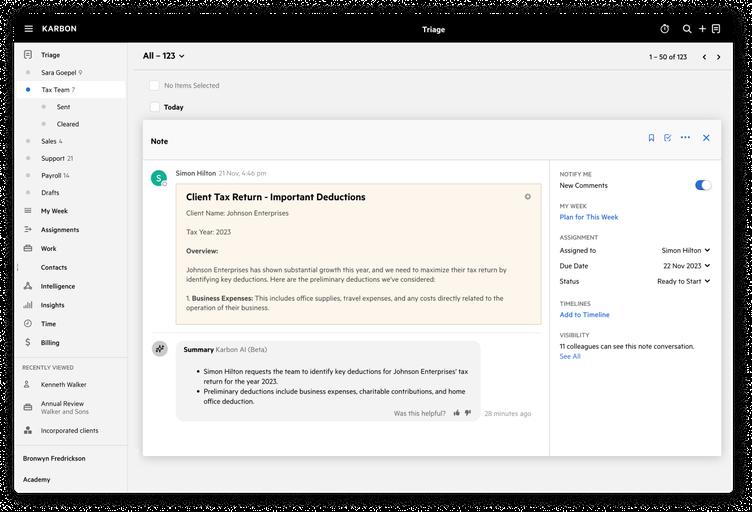Go to previous page of triage items
The width and height of the screenshot is (752, 512).
pyautogui.click(x=704, y=57)
